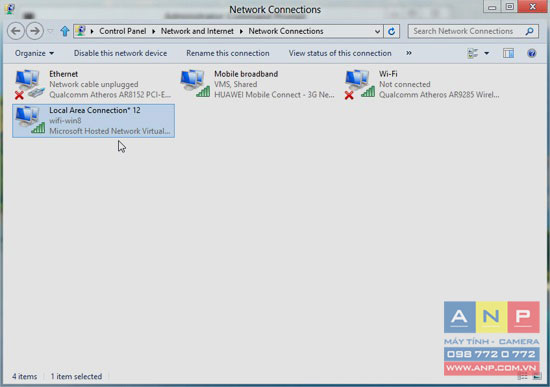Select the Ethernet connection name
The height and width of the screenshot is (387, 550).
[x=63, y=74]
